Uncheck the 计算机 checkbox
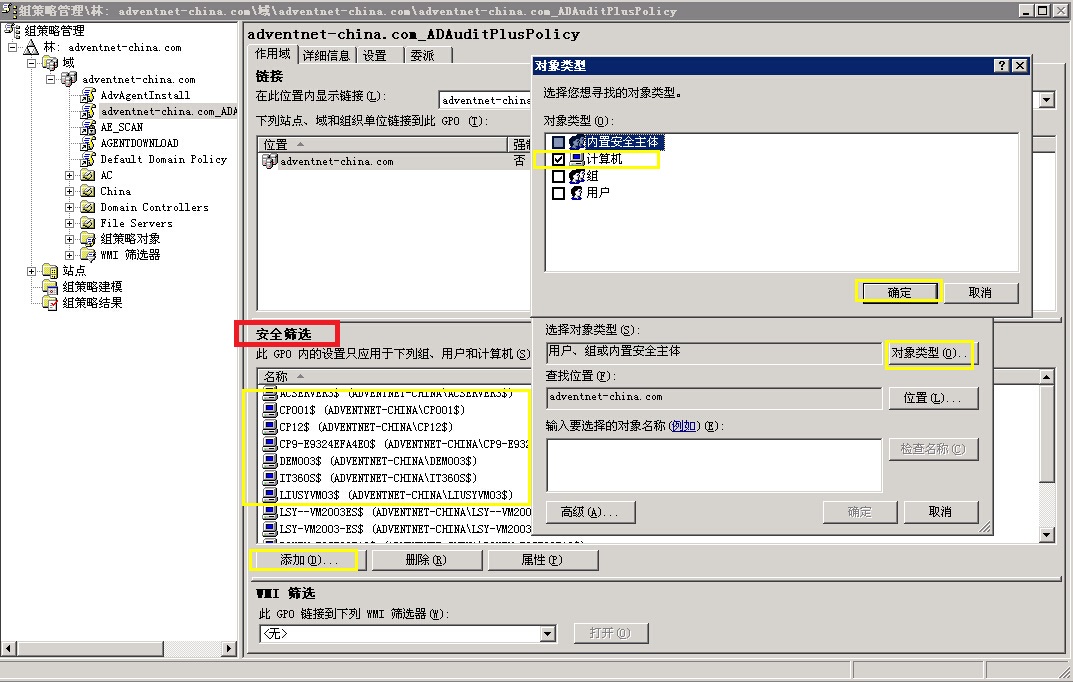The height and width of the screenshot is (682, 1073). tap(558, 159)
